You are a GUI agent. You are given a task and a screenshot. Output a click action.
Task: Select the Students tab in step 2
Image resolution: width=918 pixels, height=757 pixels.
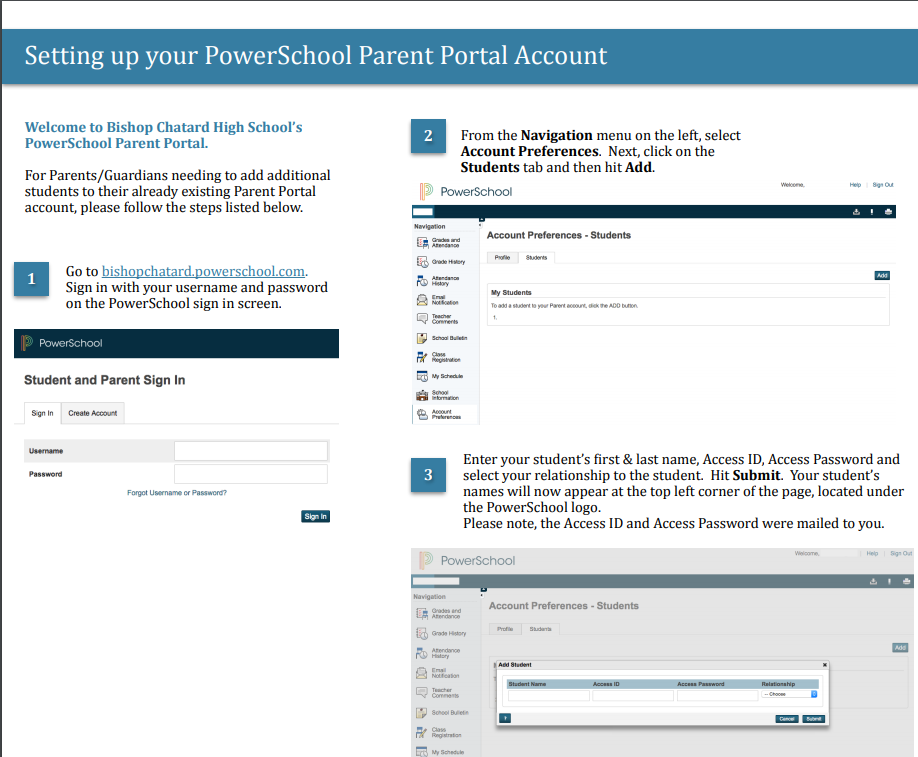pos(537,258)
